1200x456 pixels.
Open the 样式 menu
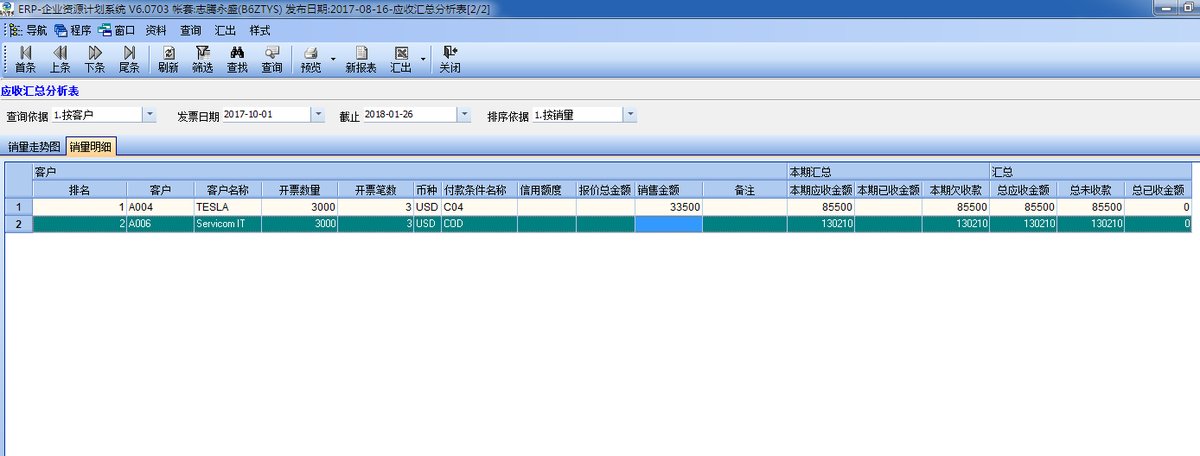click(260, 30)
